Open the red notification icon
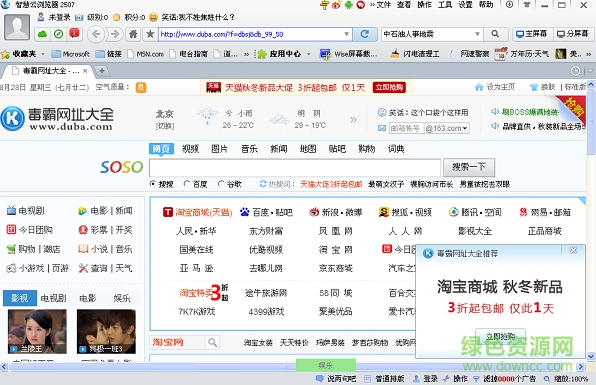 74,34
